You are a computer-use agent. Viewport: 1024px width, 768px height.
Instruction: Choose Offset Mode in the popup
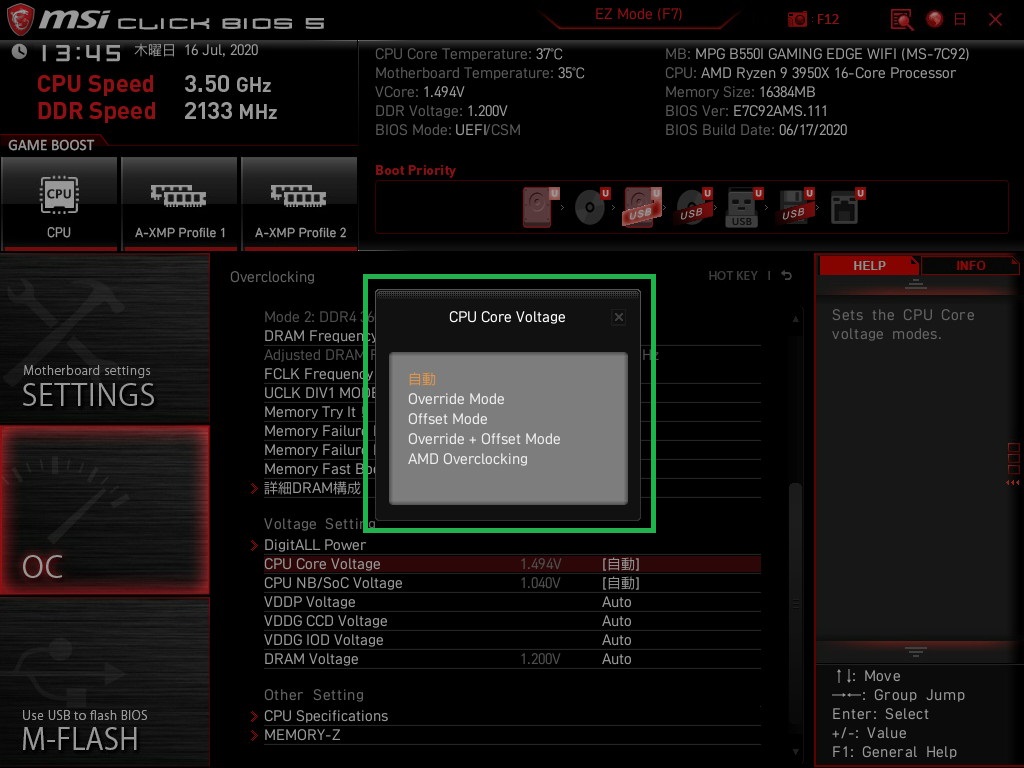tap(447, 419)
